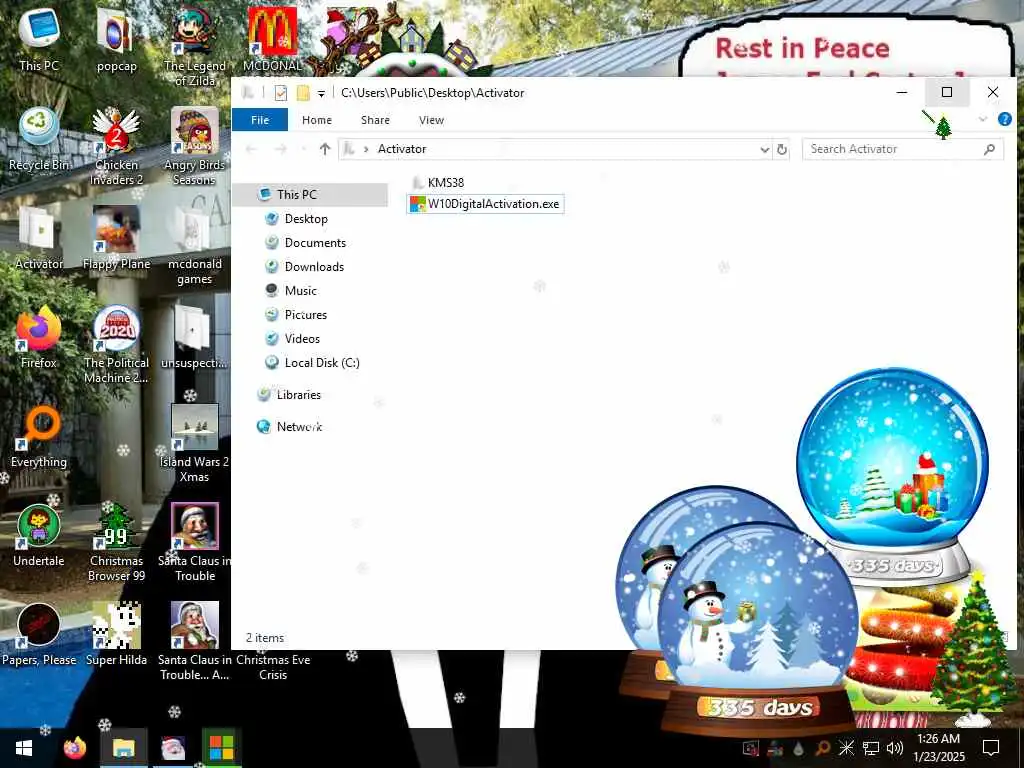Open Videos in navigation pane
This screenshot has width=1024, height=768.
(x=302, y=339)
